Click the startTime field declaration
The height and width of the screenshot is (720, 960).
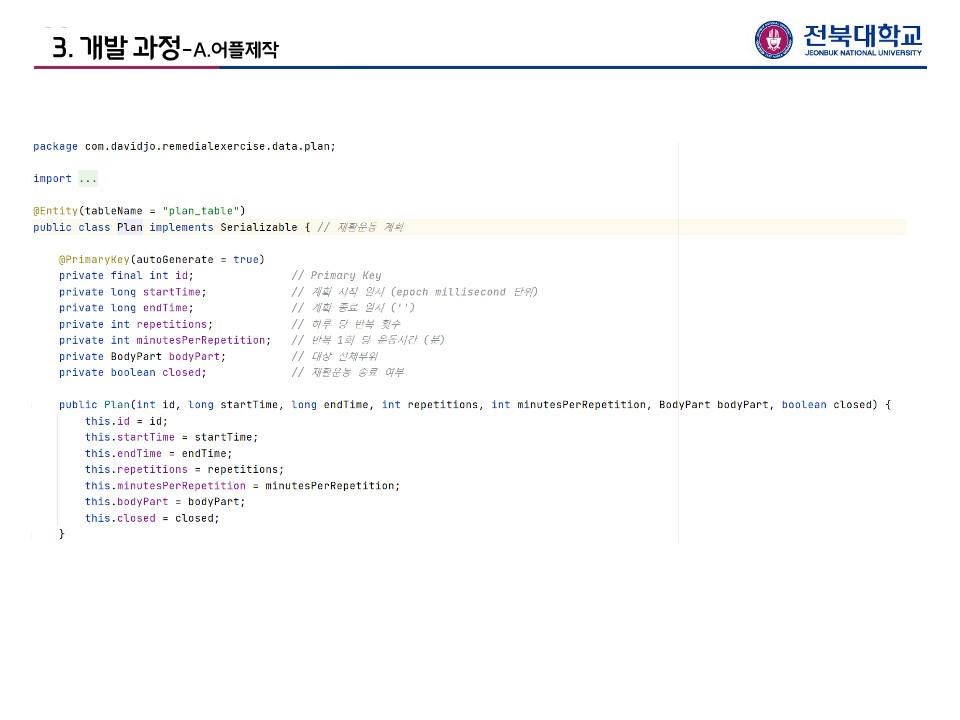pyautogui.click(x=173, y=292)
